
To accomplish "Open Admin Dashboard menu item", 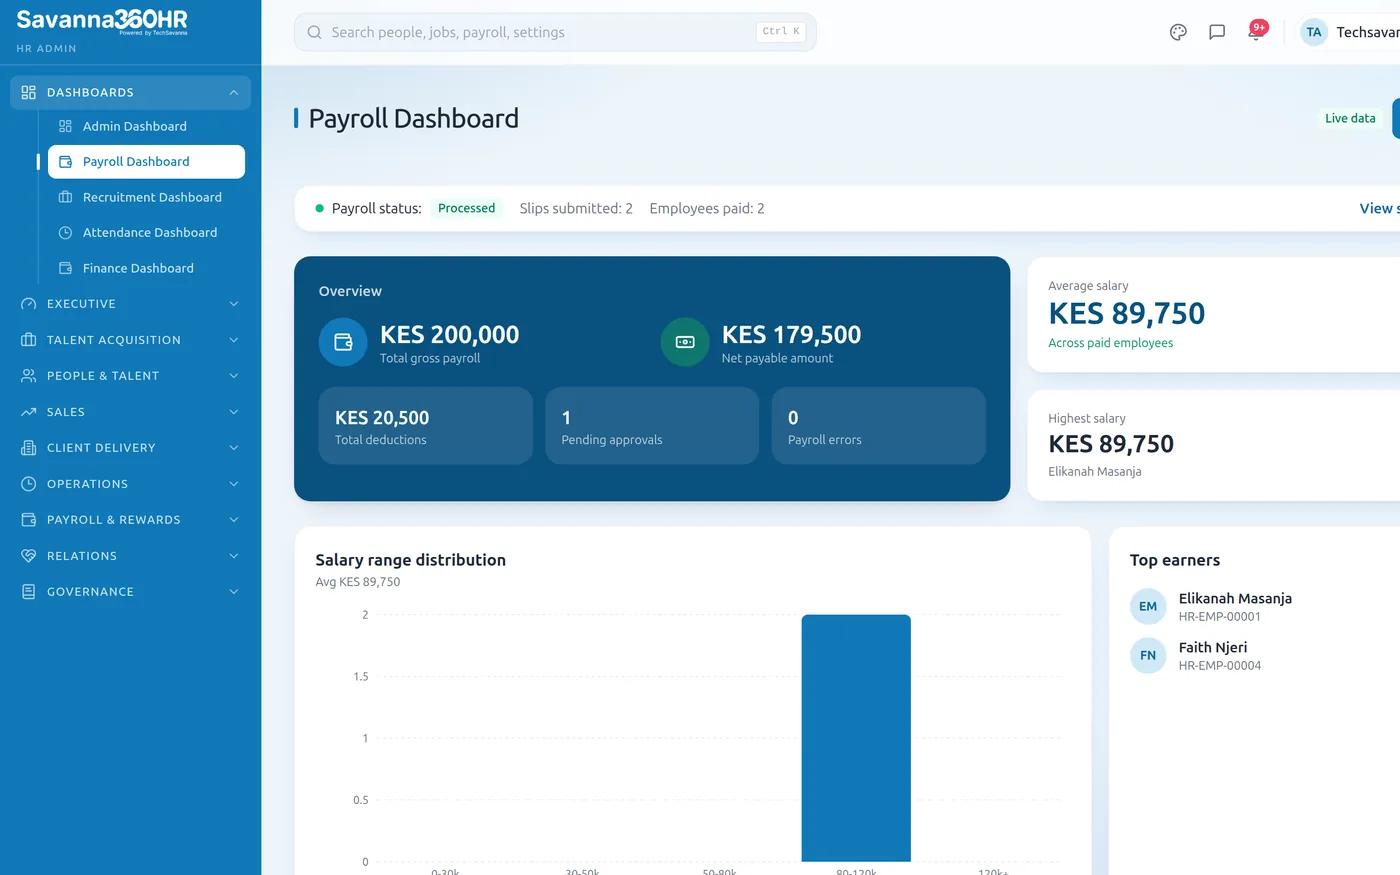I will point(146,126).
